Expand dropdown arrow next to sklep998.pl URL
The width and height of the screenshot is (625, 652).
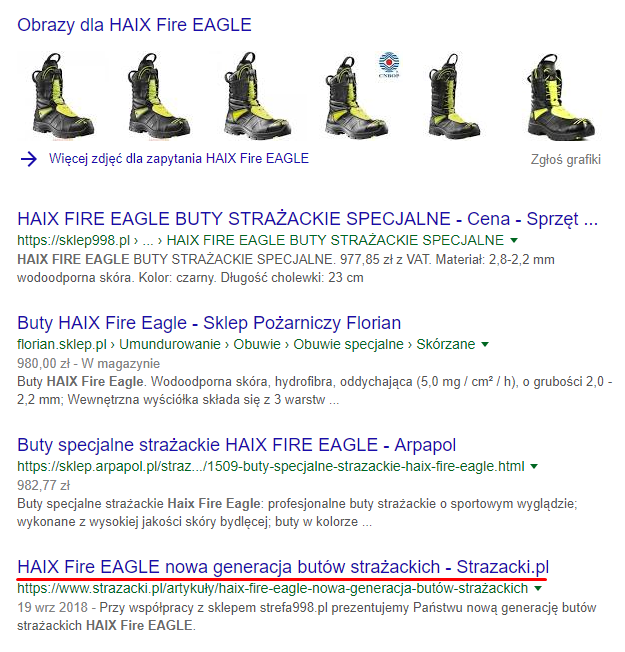pos(514,240)
